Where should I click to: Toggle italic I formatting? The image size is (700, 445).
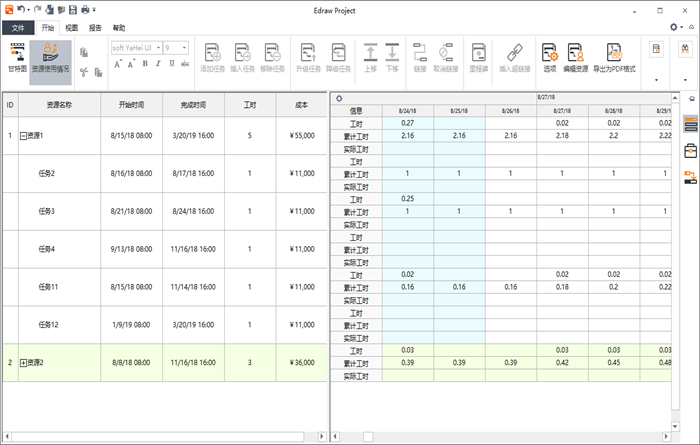pyautogui.click(x=158, y=64)
